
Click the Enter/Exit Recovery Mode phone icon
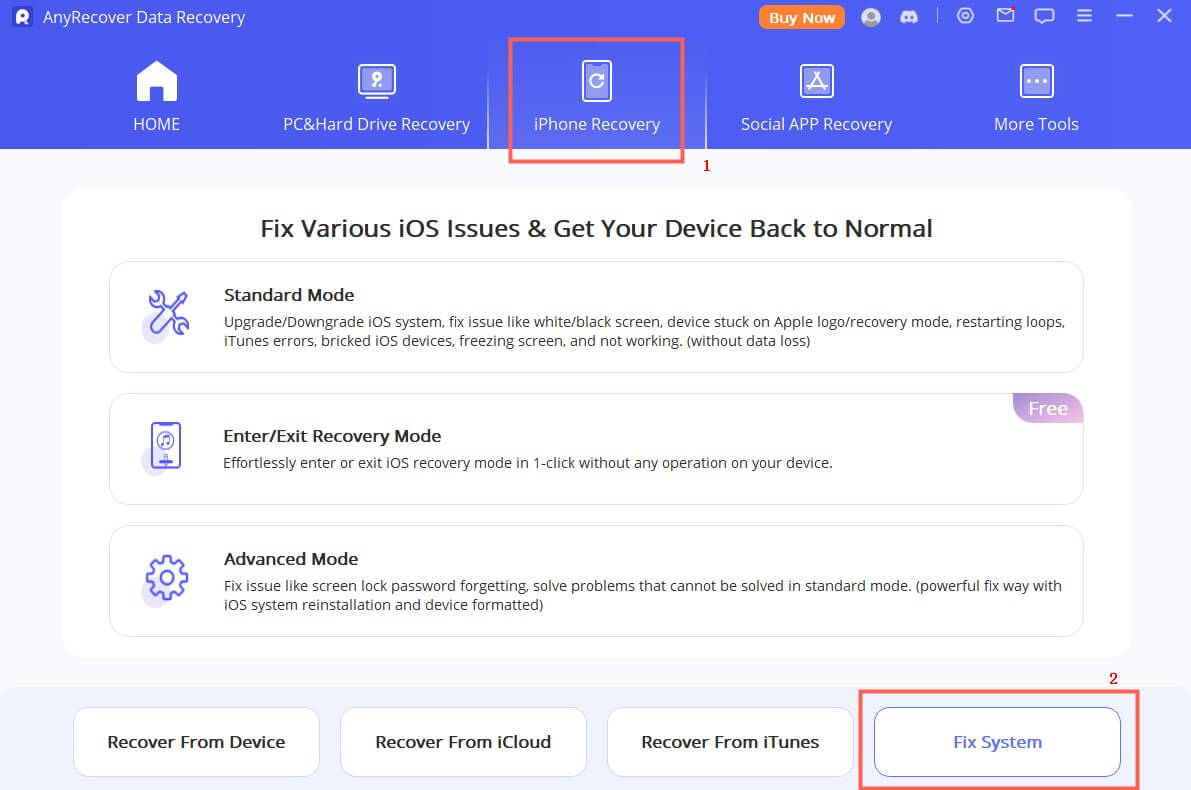[163, 447]
